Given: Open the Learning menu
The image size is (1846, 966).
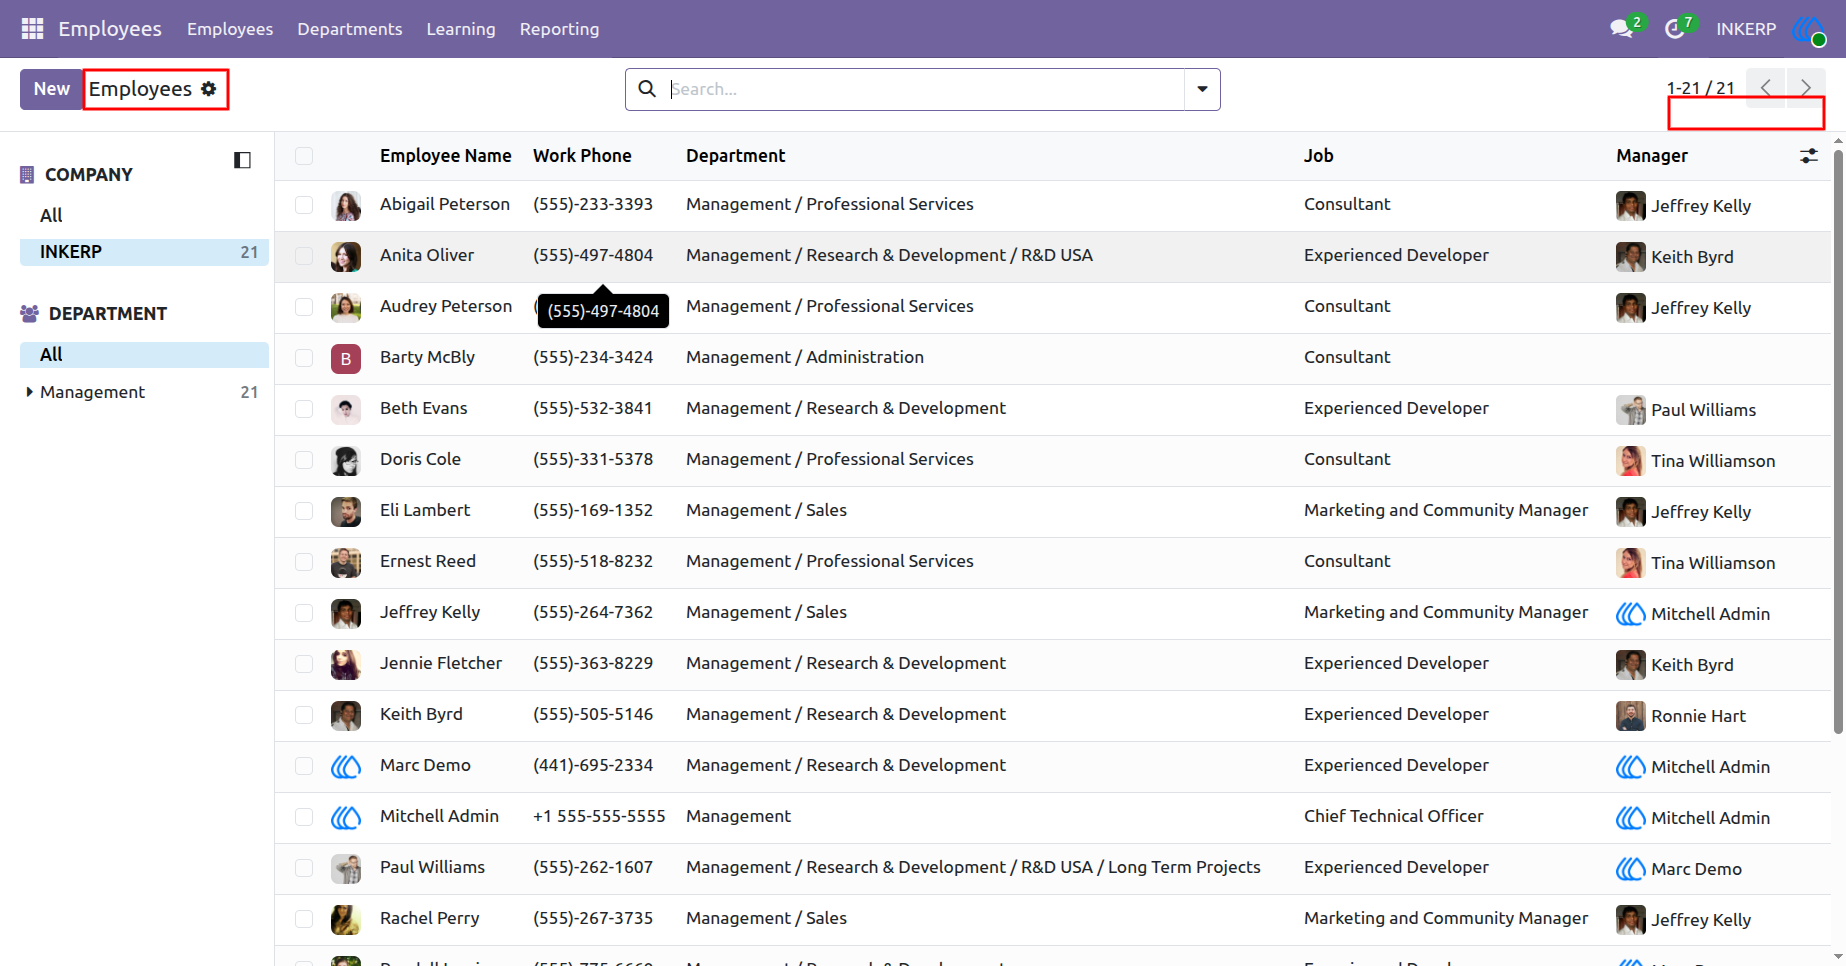Looking at the screenshot, I should (x=461, y=29).
